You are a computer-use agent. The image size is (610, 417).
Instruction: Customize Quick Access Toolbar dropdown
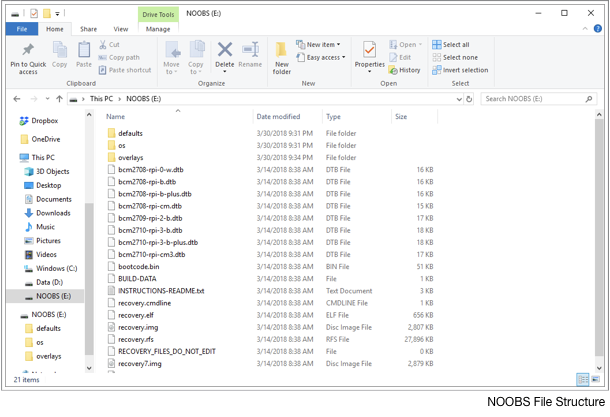(x=57, y=14)
